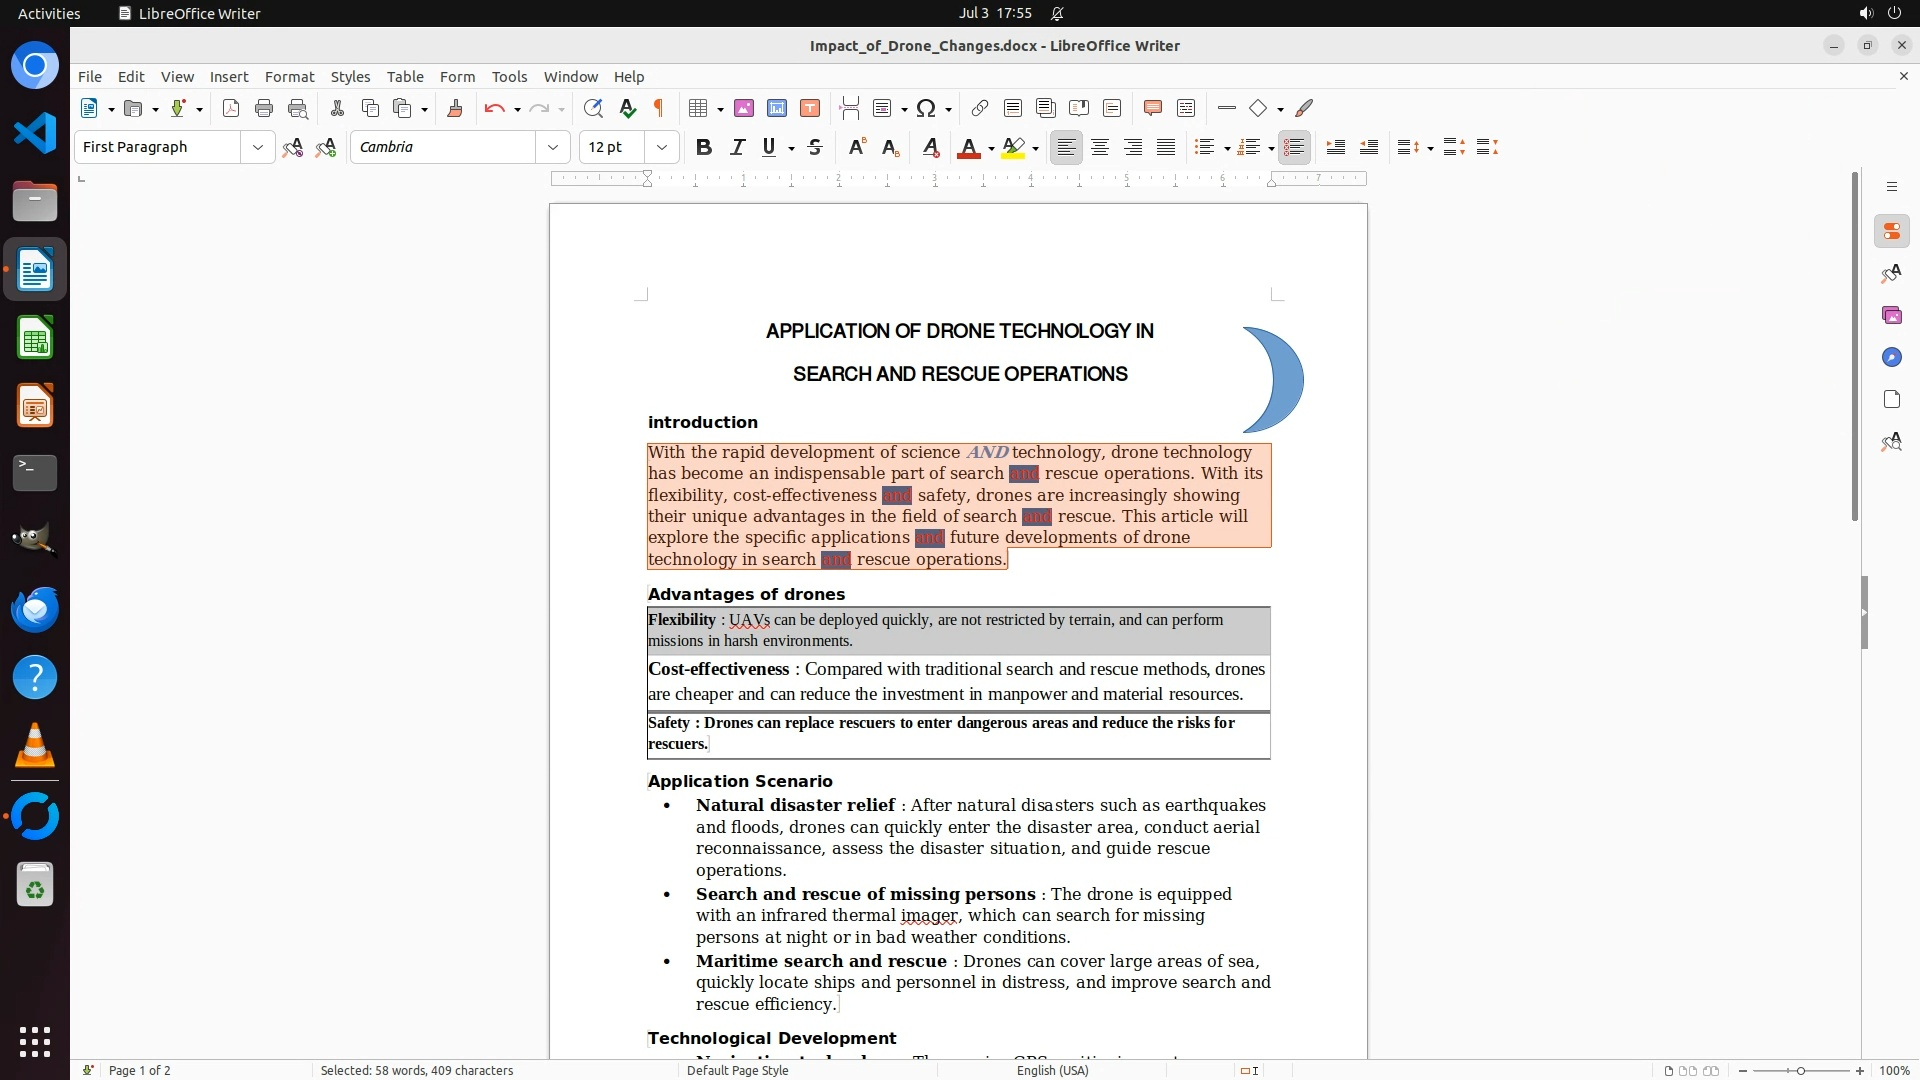Toggle formatting marks display
This screenshot has height=1080, width=1920.
(x=659, y=108)
